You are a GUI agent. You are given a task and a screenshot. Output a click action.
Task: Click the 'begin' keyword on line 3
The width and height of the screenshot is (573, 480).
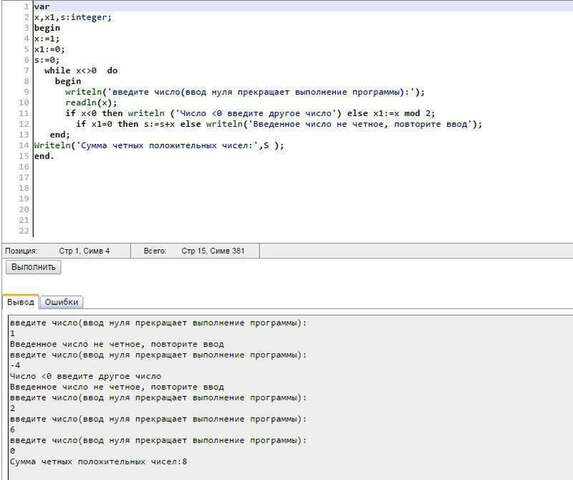click(47, 28)
